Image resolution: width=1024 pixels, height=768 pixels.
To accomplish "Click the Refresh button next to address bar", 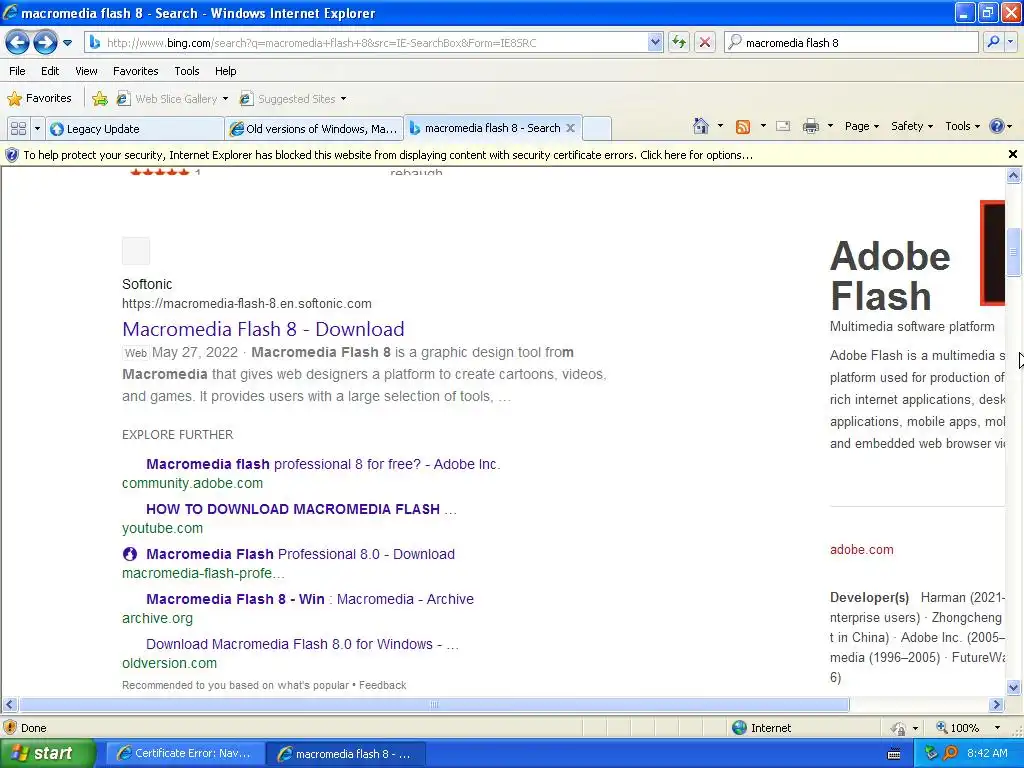I will coord(679,42).
